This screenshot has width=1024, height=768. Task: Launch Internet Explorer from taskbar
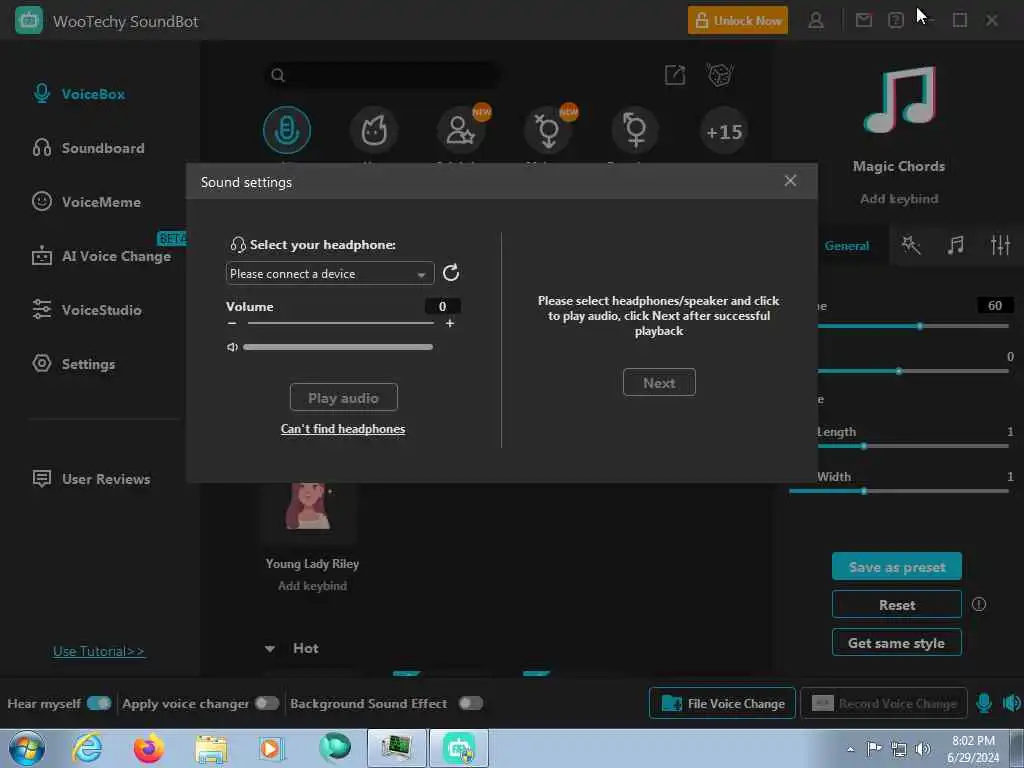pos(87,748)
